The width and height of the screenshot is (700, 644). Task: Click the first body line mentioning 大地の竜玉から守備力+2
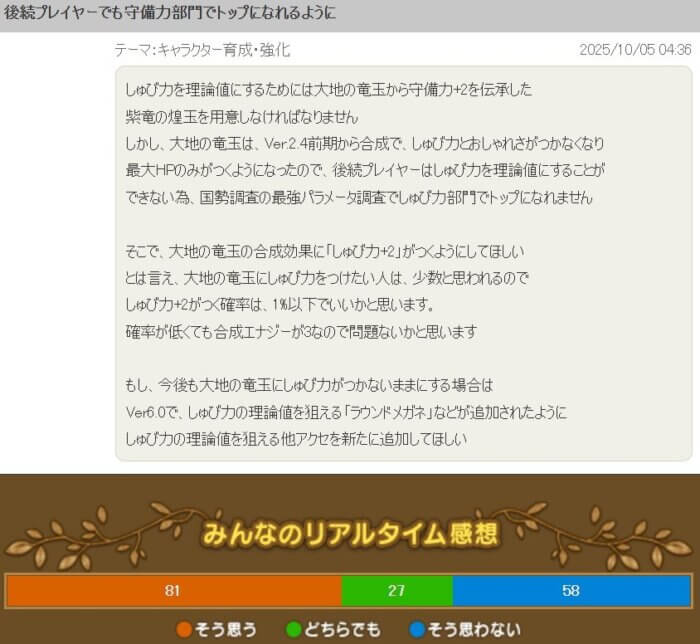(x=329, y=90)
